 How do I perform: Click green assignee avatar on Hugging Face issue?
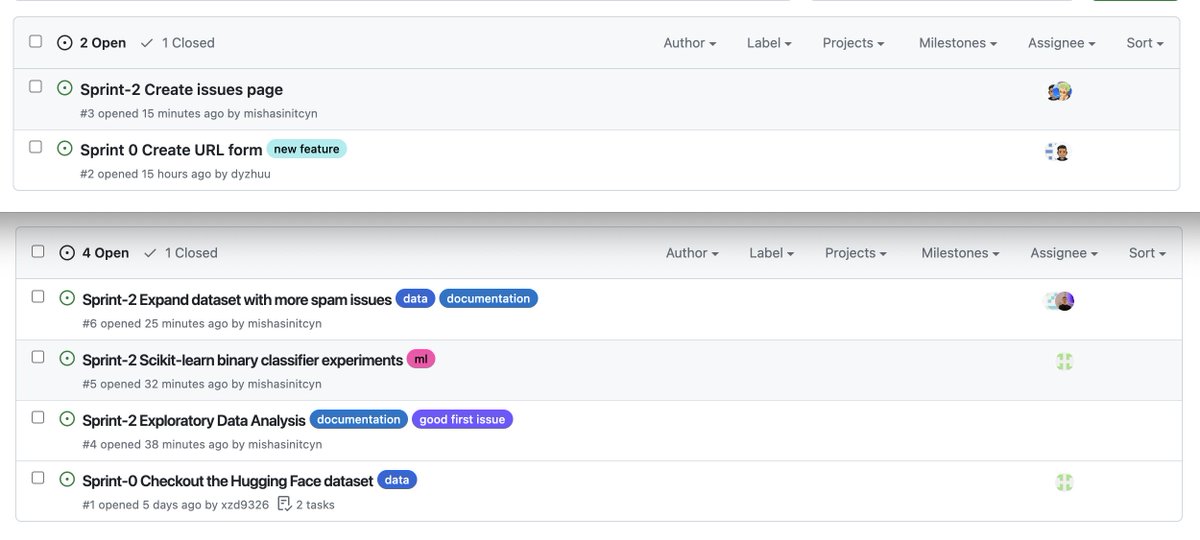click(x=1065, y=483)
